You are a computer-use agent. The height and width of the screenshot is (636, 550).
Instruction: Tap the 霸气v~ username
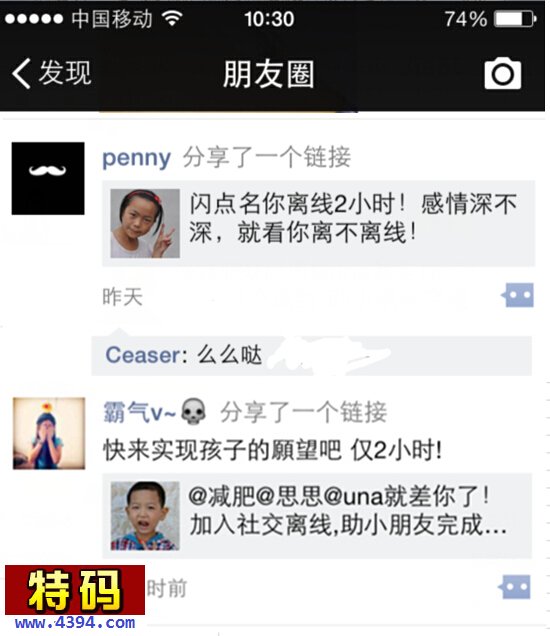pyautogui.click(x=140, y=412)
